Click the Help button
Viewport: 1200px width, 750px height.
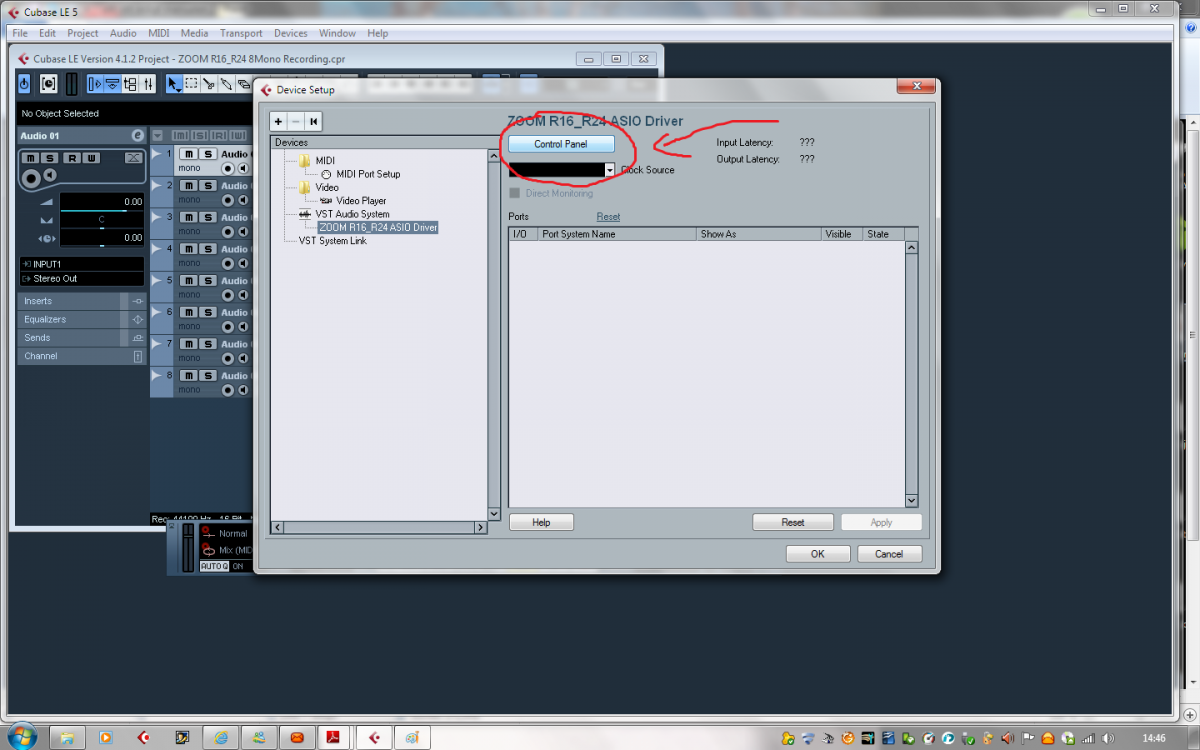coord(541,522)
